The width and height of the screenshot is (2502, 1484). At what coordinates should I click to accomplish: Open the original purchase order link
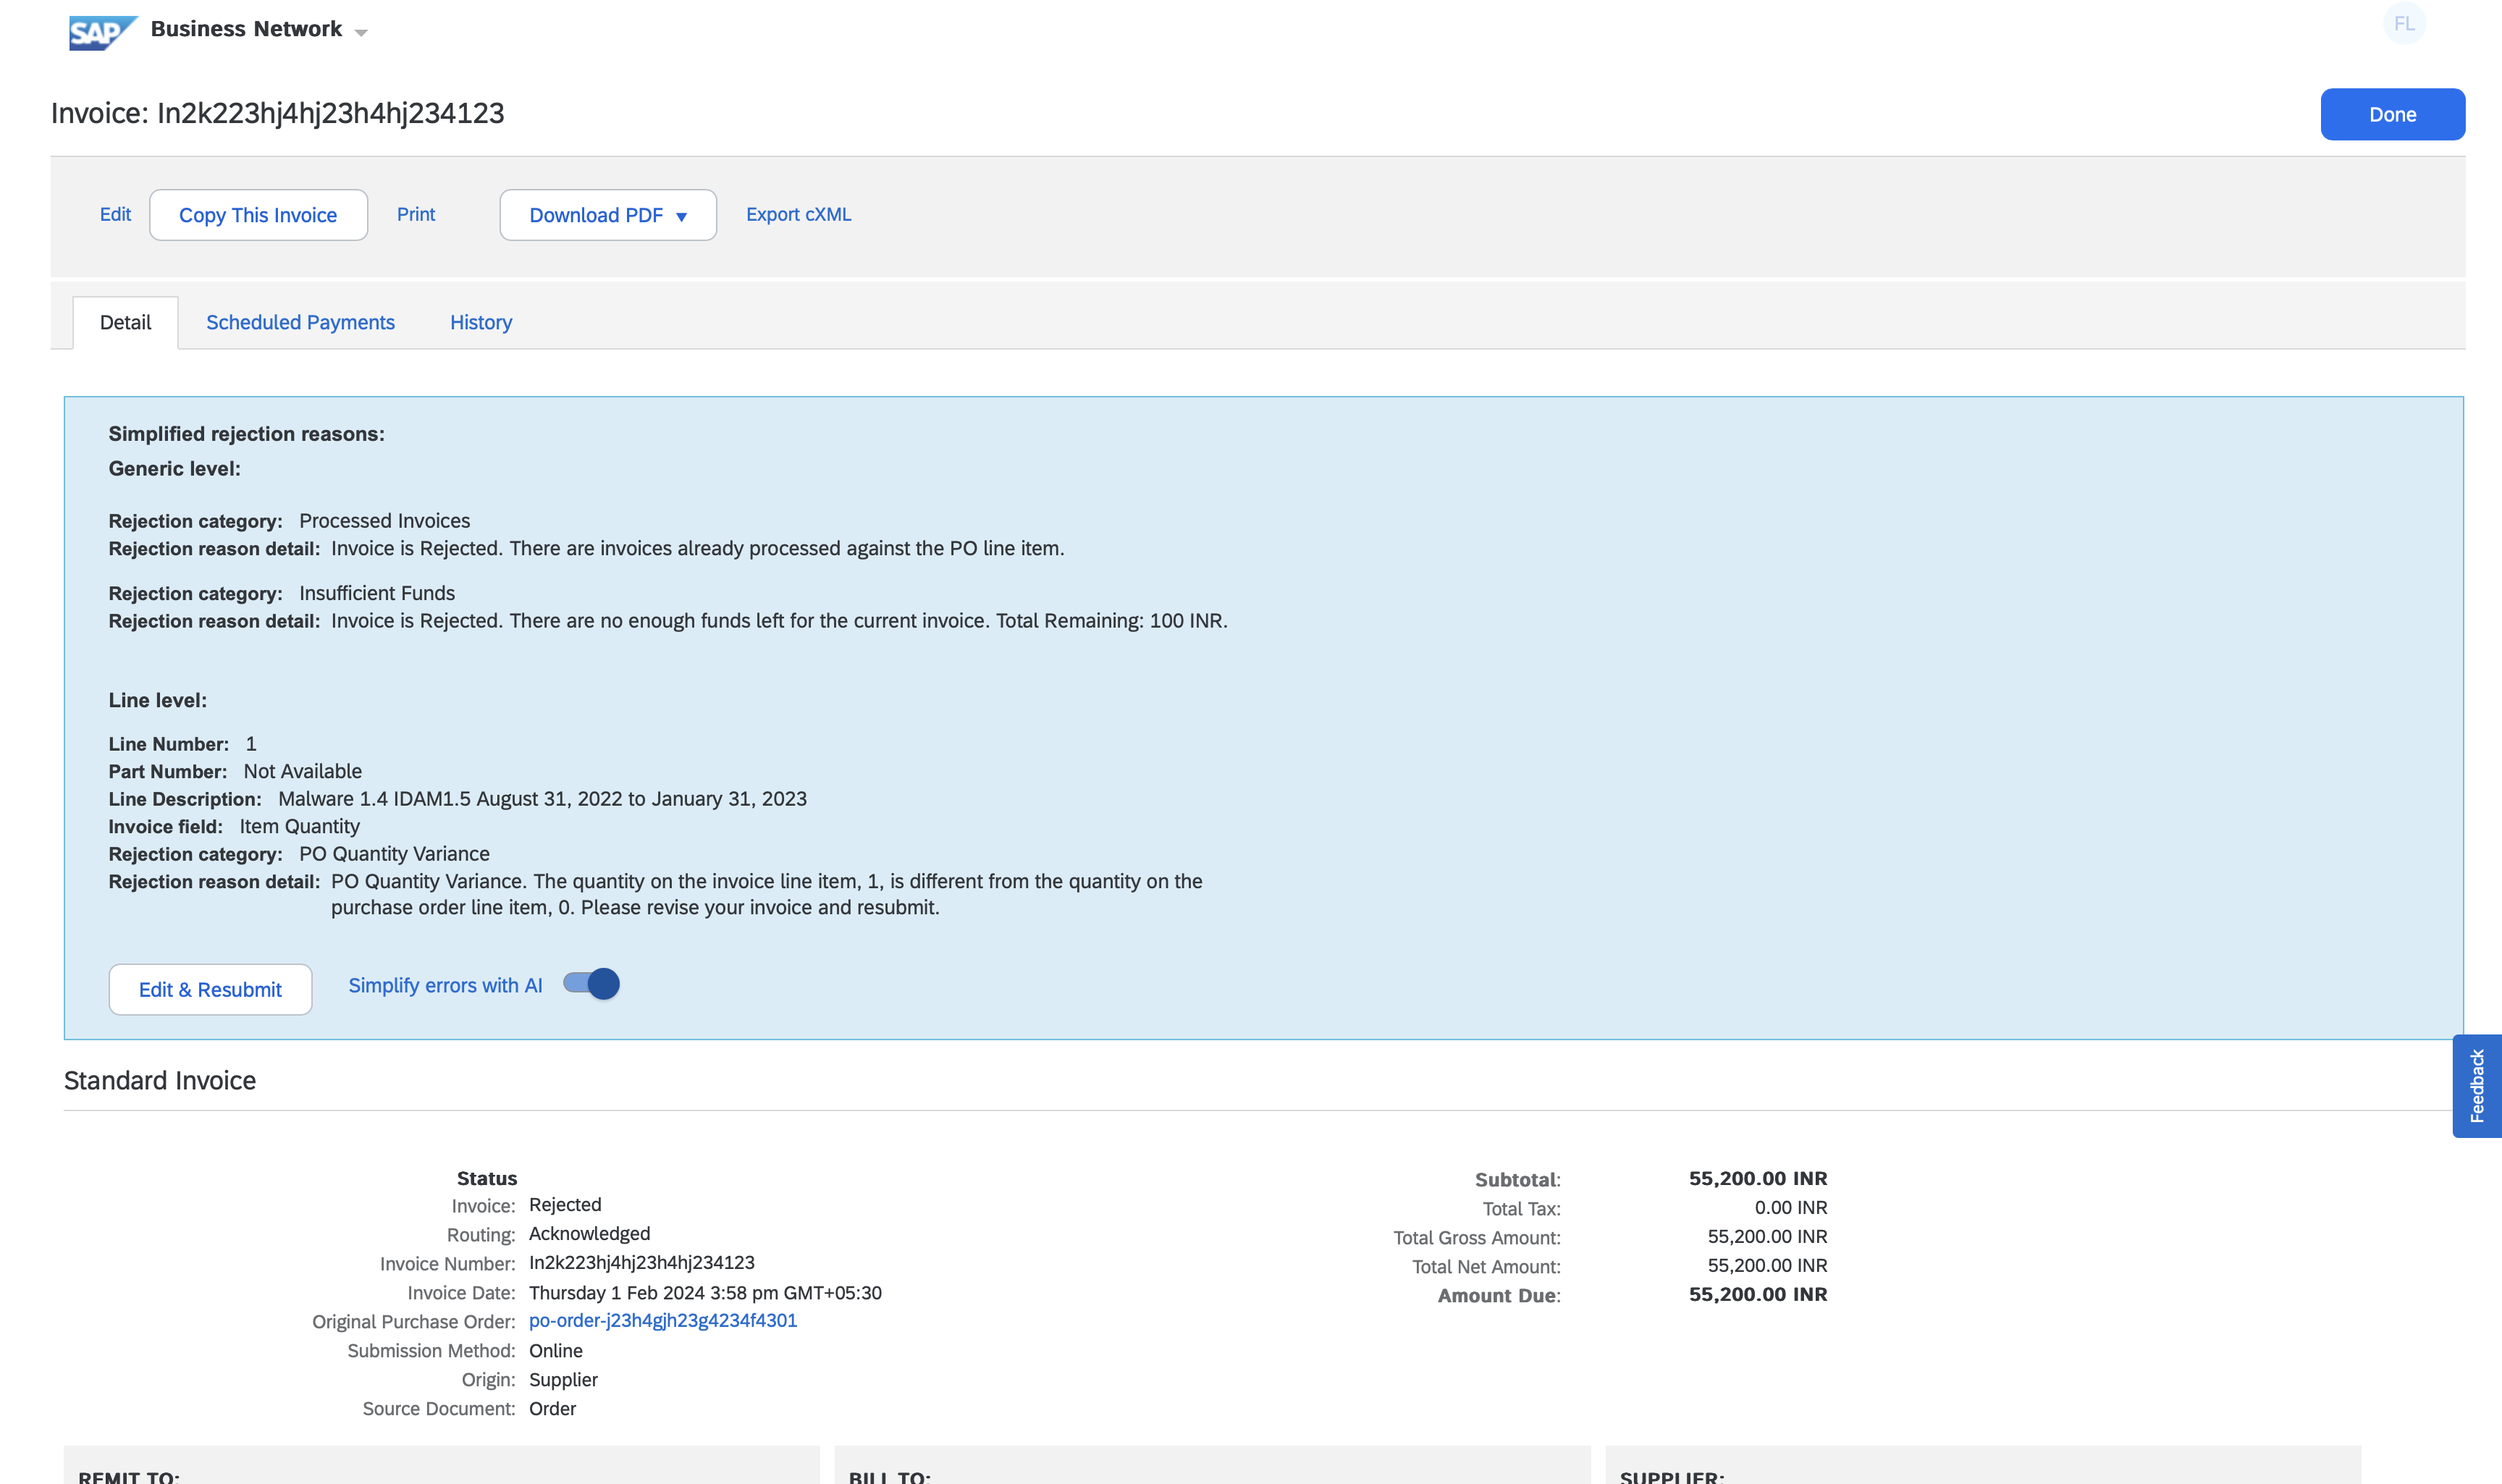[x=662, y=1320]
